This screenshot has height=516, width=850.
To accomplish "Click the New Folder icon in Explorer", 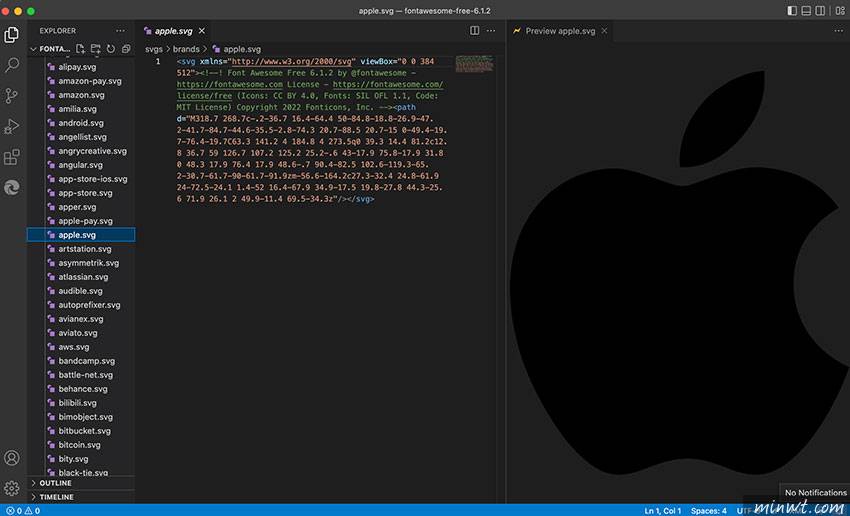I will click(x=95, y=48).
